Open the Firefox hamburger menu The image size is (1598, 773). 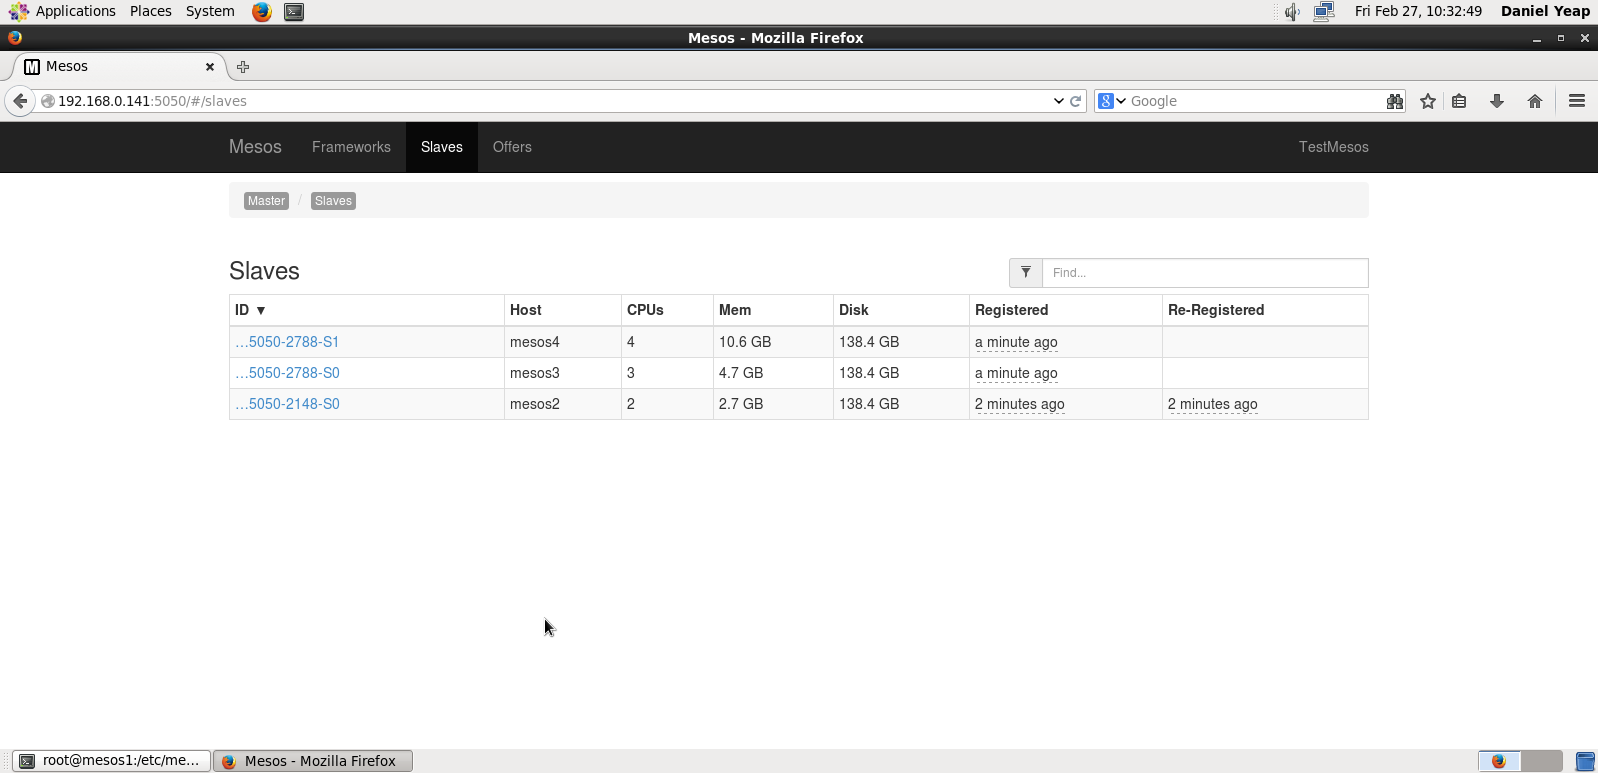1577,101
